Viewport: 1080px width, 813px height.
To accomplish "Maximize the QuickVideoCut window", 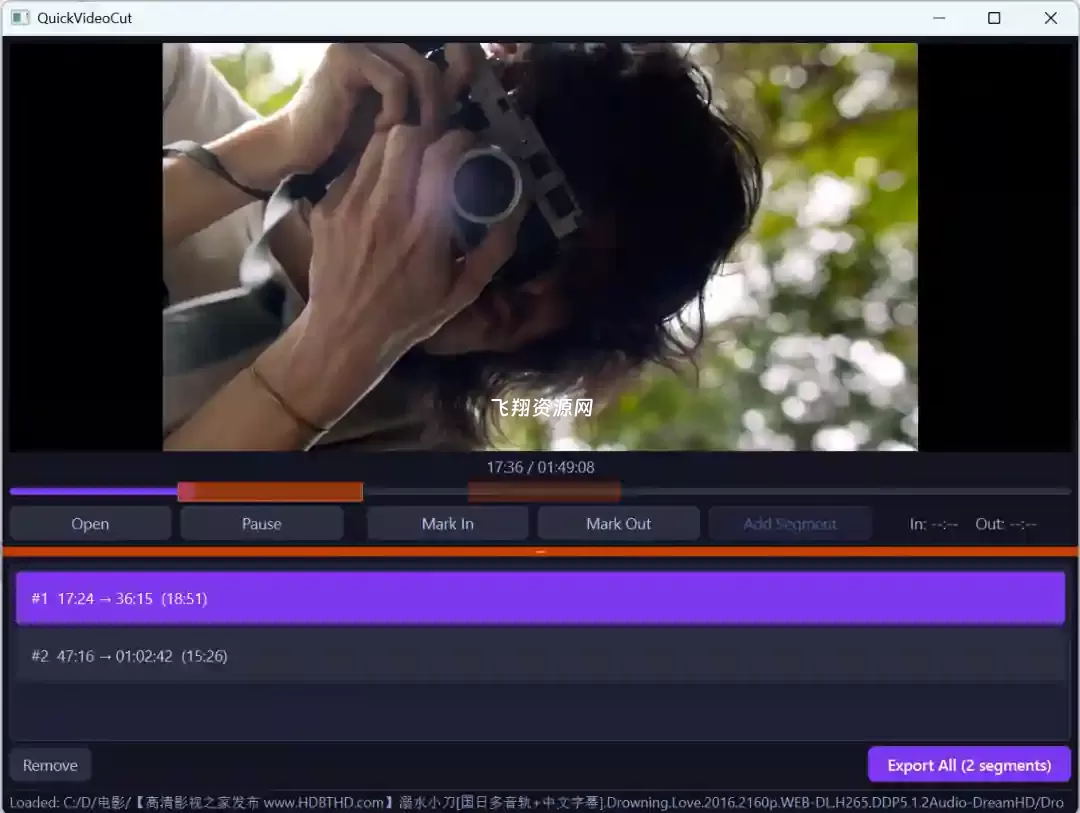I will (x=994, y=18).
